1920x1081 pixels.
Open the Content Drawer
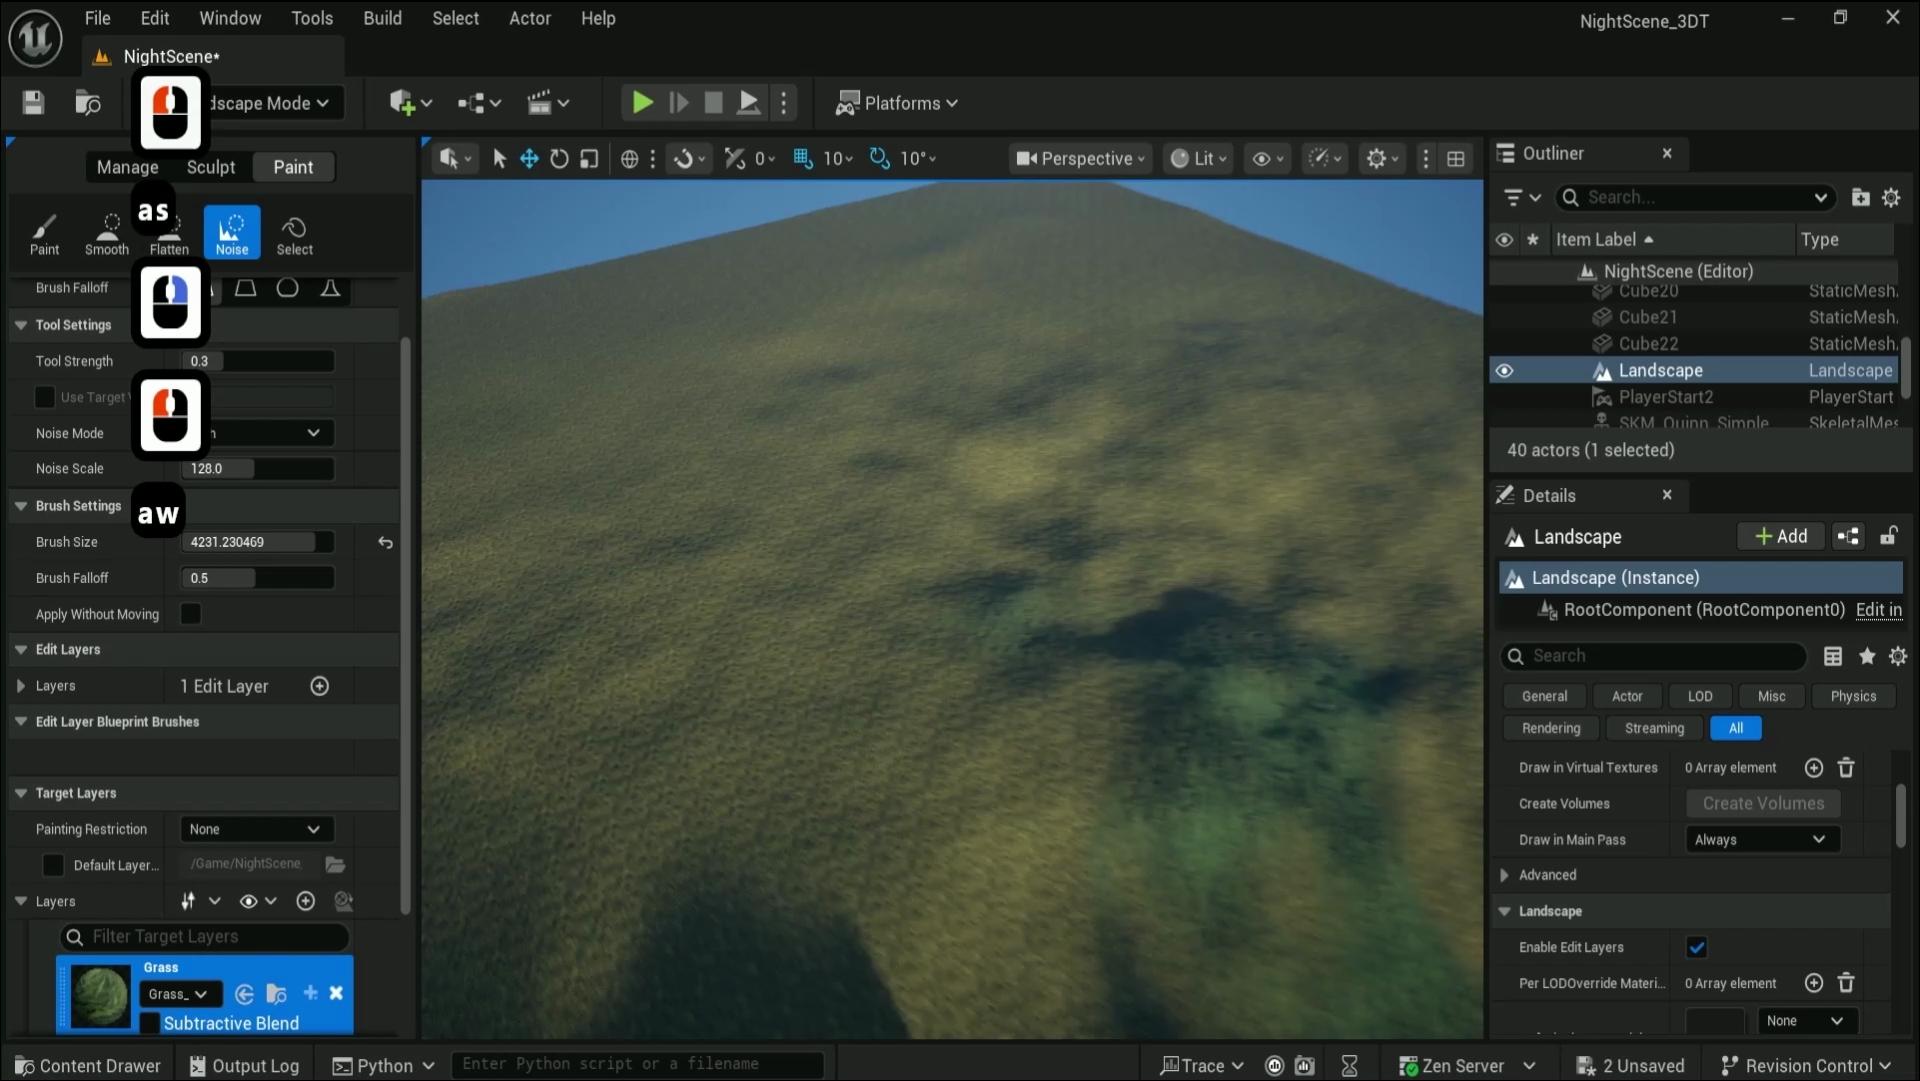[x=87, y=1064]
